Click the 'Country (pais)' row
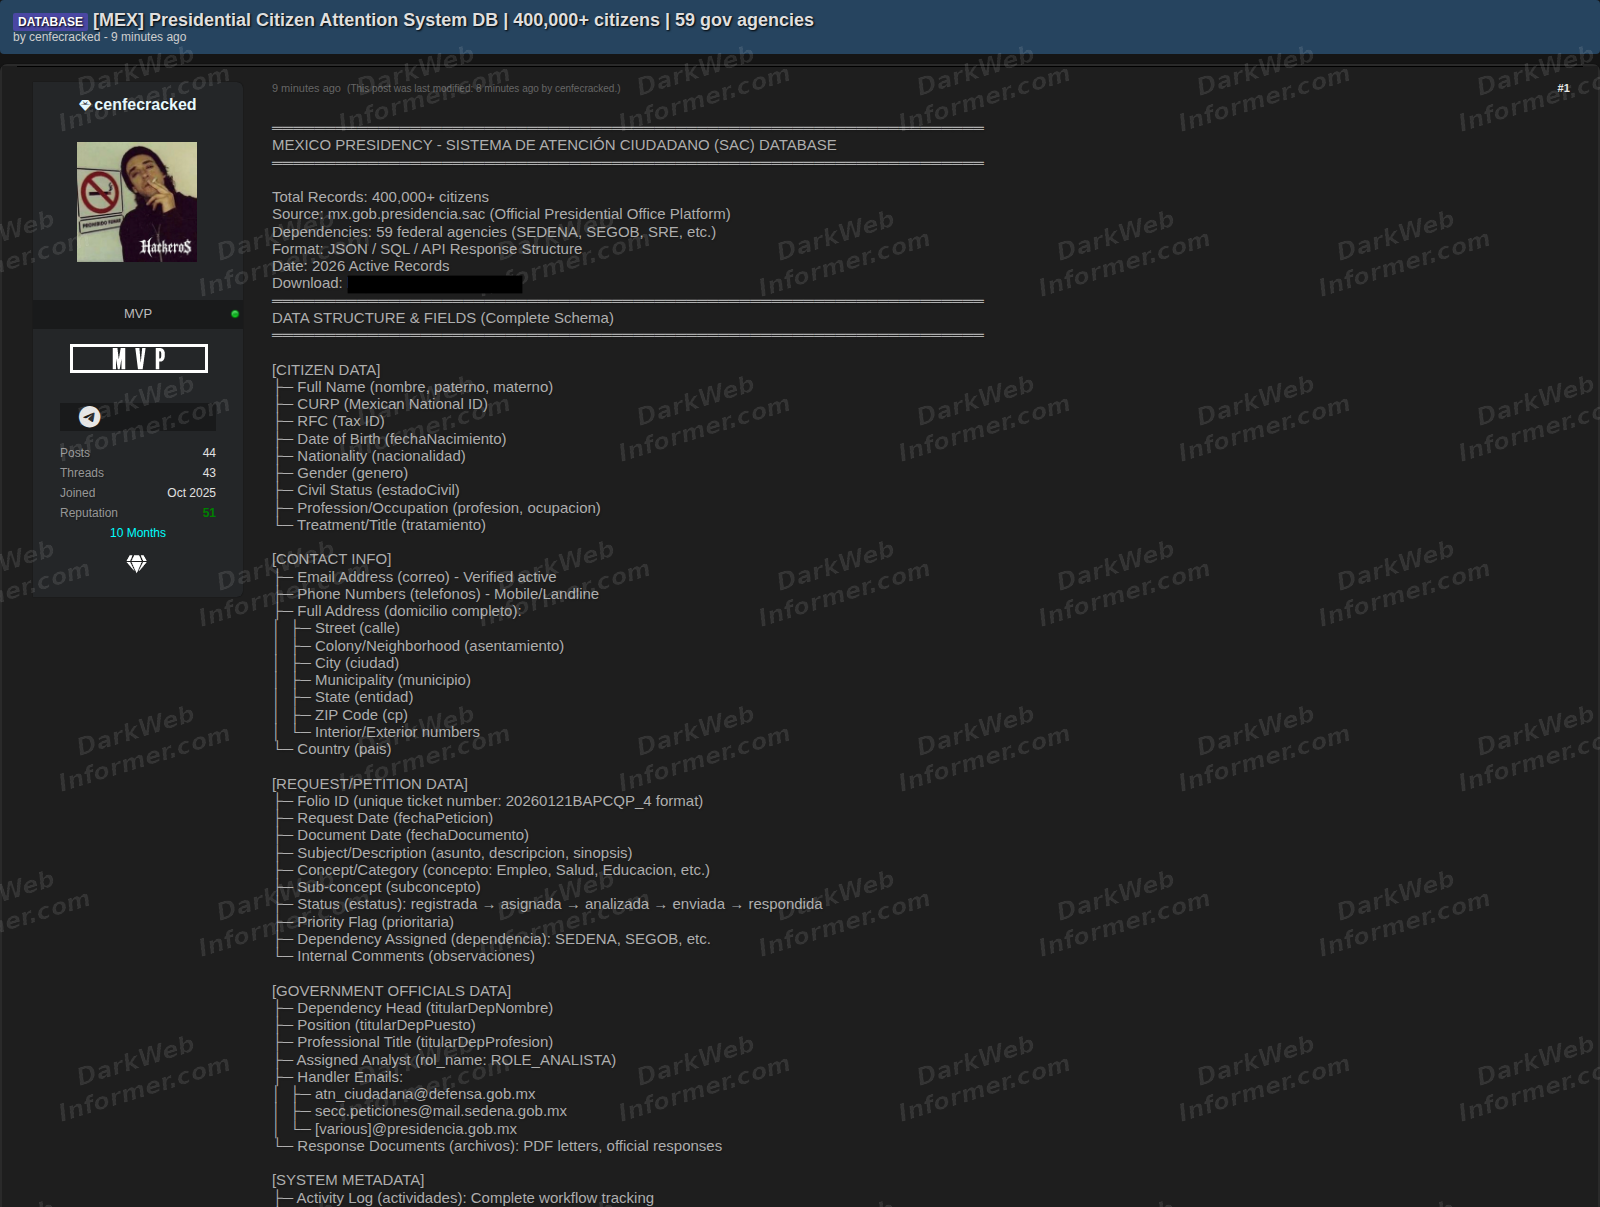 [x=344, y=749]
